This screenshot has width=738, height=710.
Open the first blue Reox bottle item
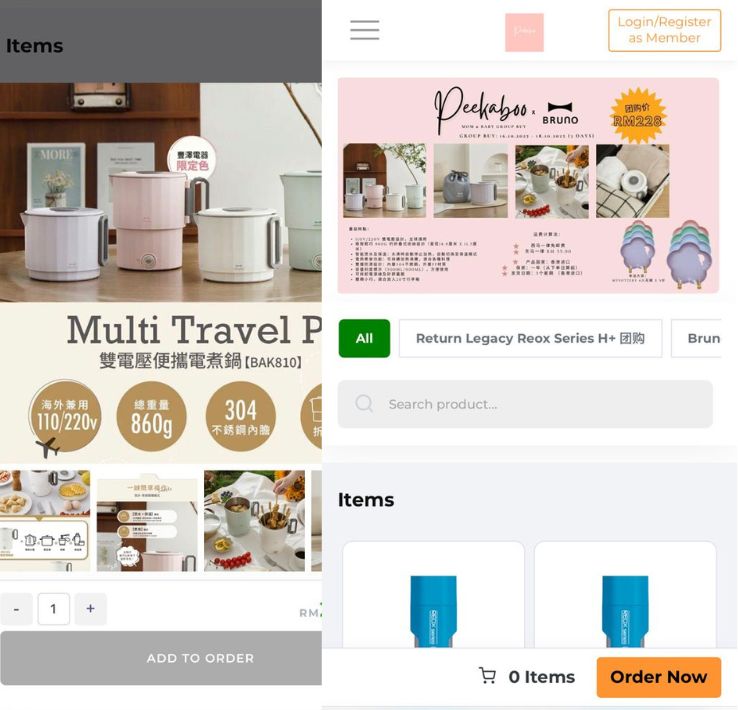coord(433,595)
